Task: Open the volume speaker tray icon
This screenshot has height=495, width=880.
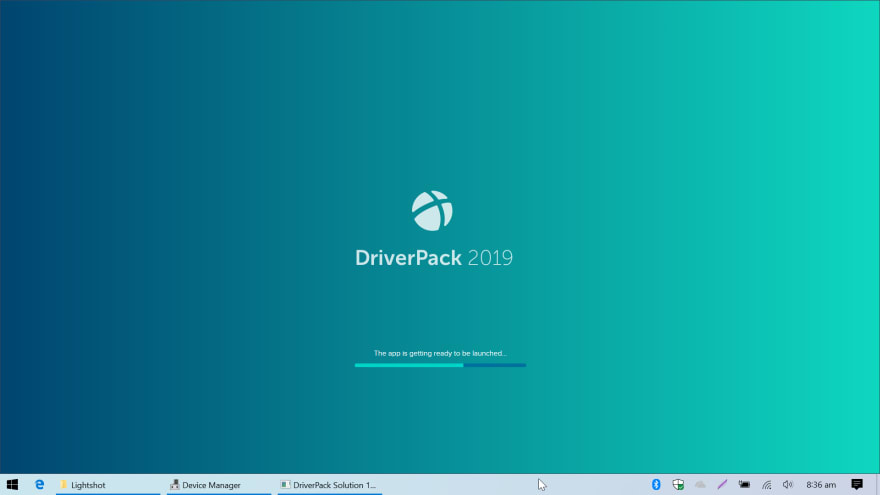Action: (788, 484)
